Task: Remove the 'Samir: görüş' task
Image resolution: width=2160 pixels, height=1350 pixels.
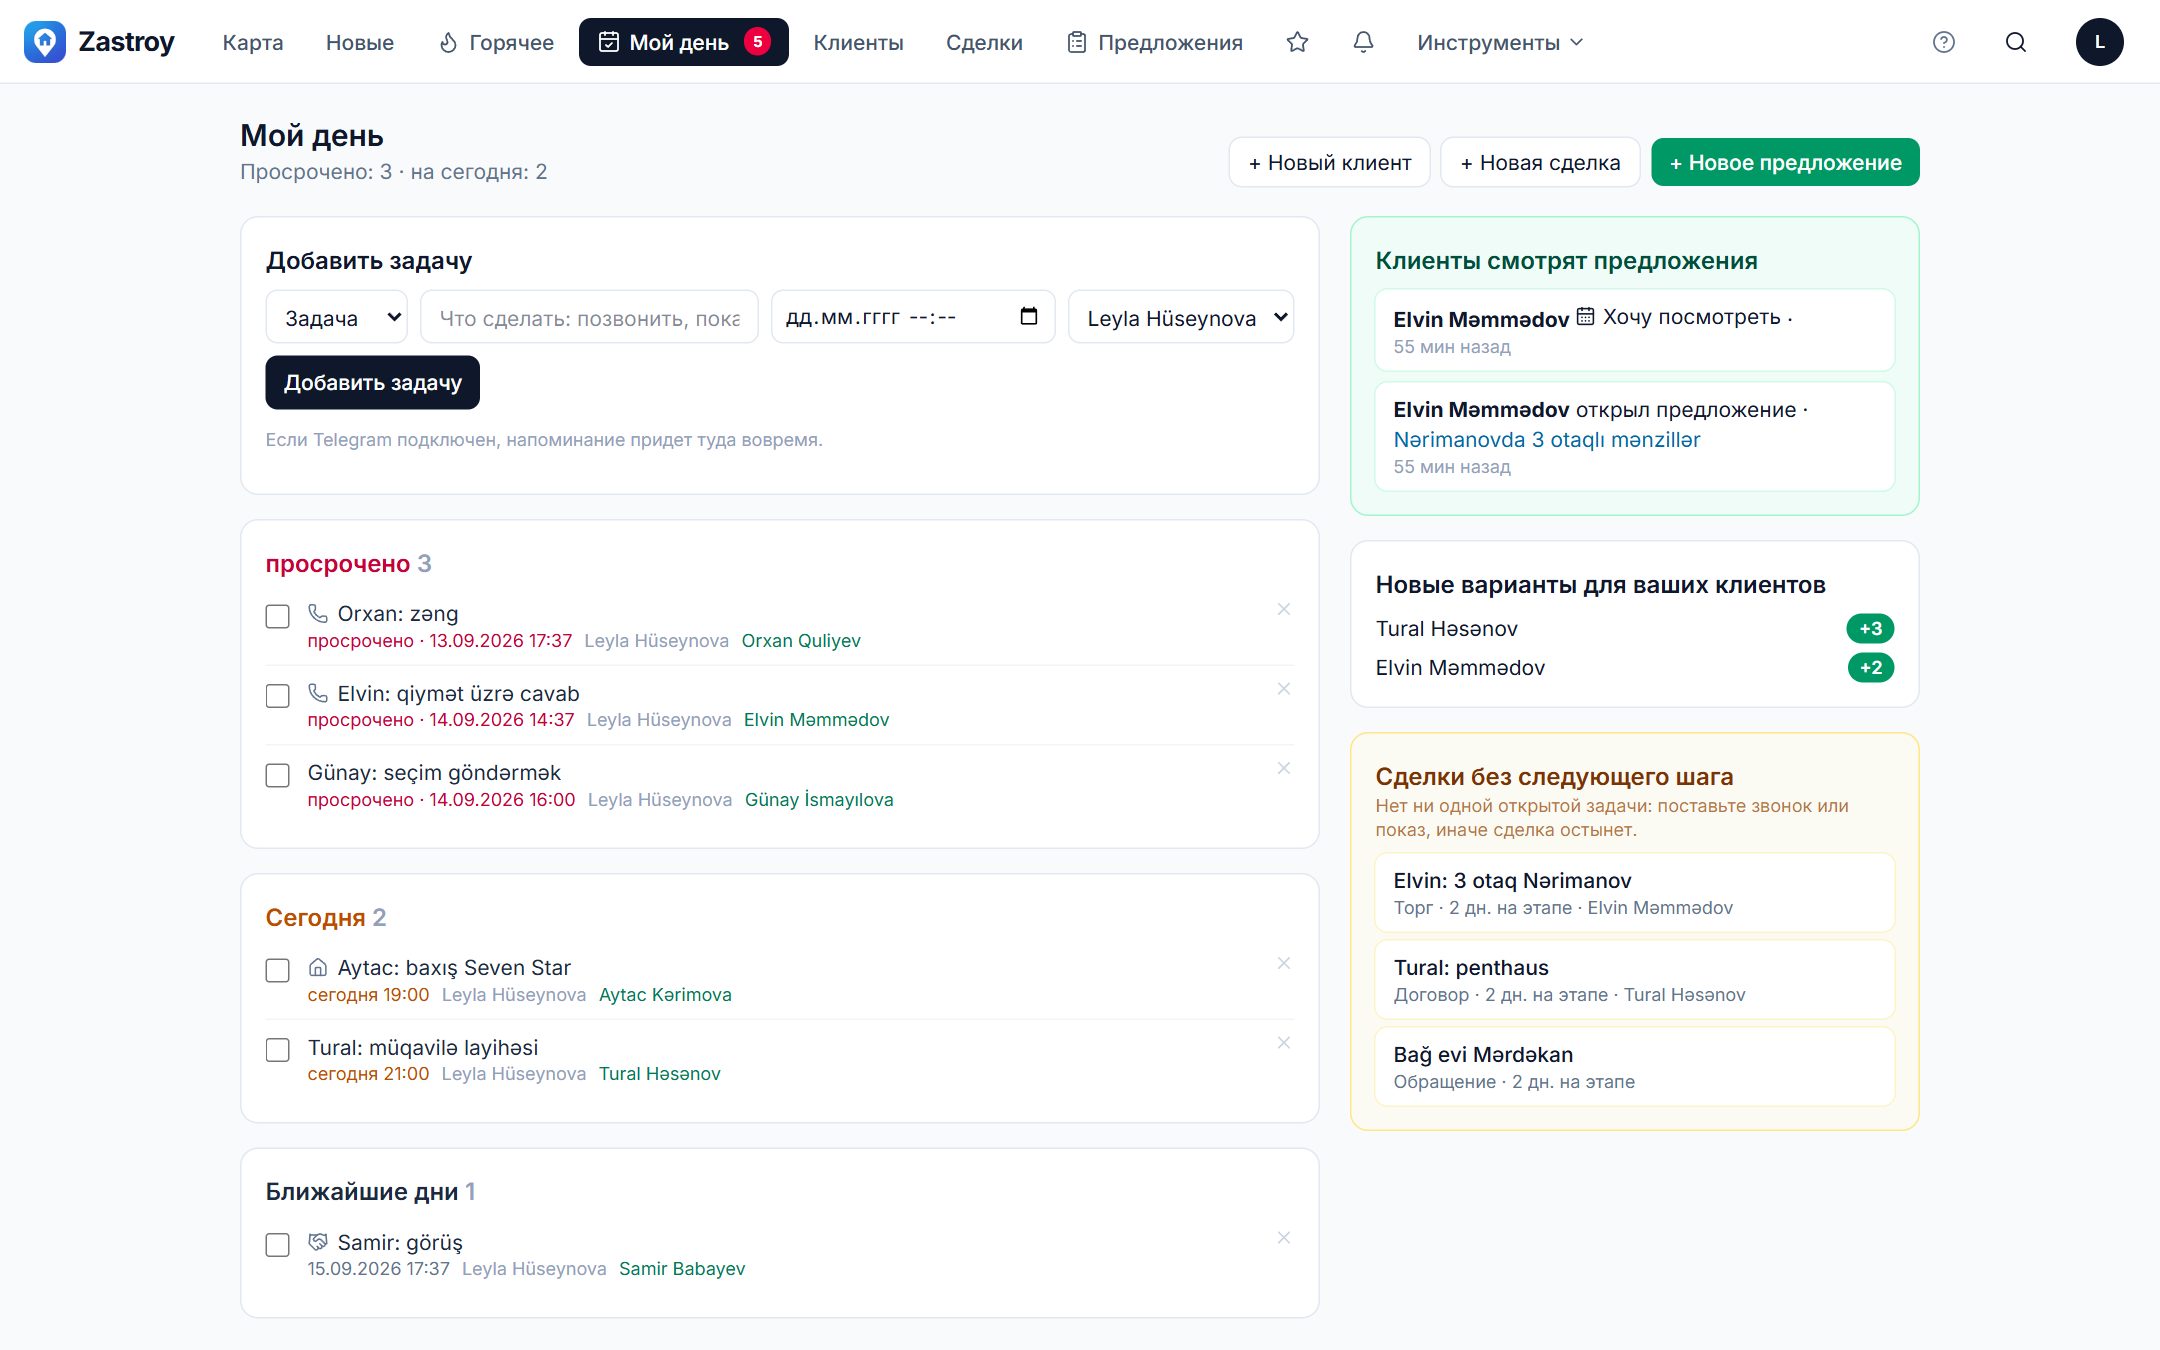Action: [1284, 1238]
